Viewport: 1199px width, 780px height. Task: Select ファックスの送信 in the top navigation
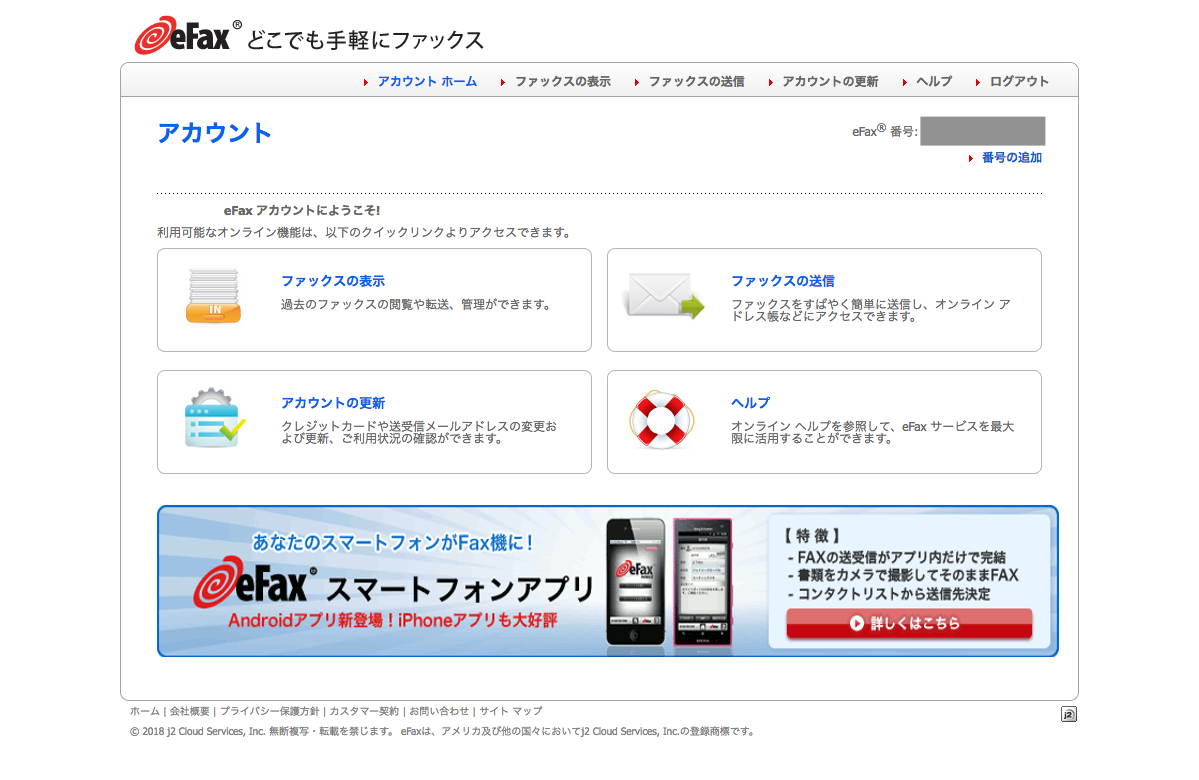[x=697, y=81]
